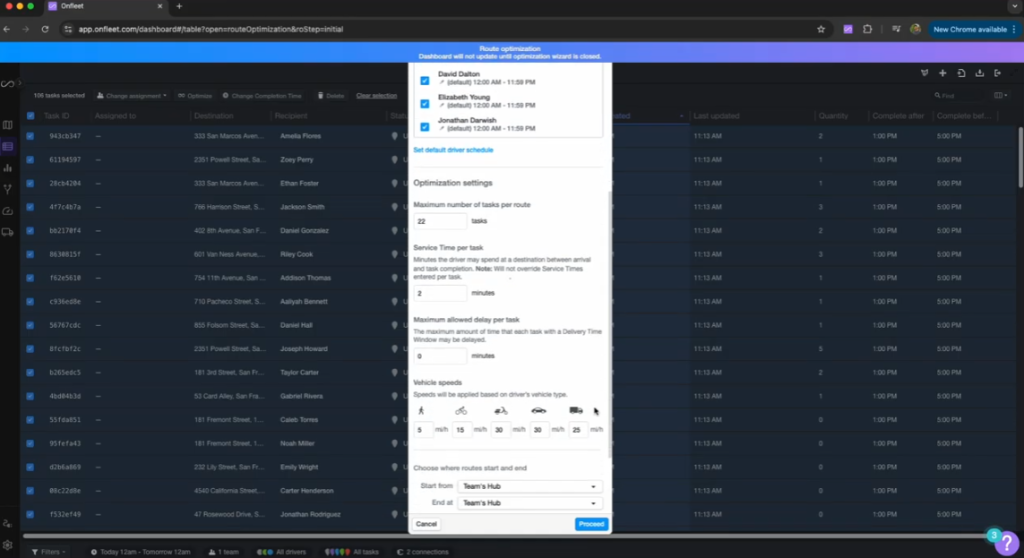Open the Filters dropdown in bottom bar
The height and width of the screenshot is (558, 1024).
(x=49, y=552)
